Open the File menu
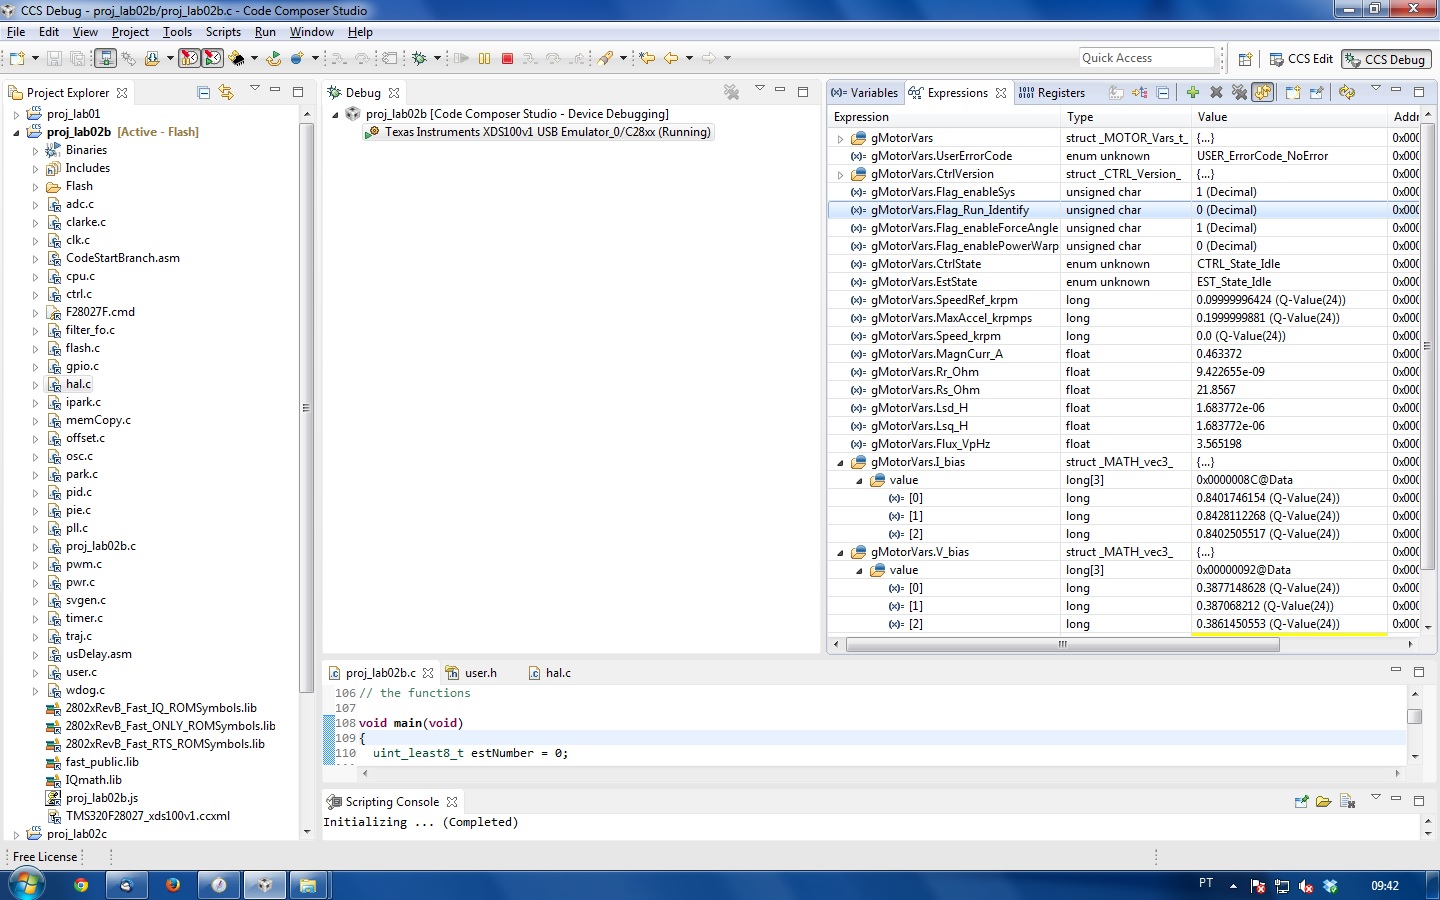This screenshot has width=1440, height=900. [x=16, y=32]
